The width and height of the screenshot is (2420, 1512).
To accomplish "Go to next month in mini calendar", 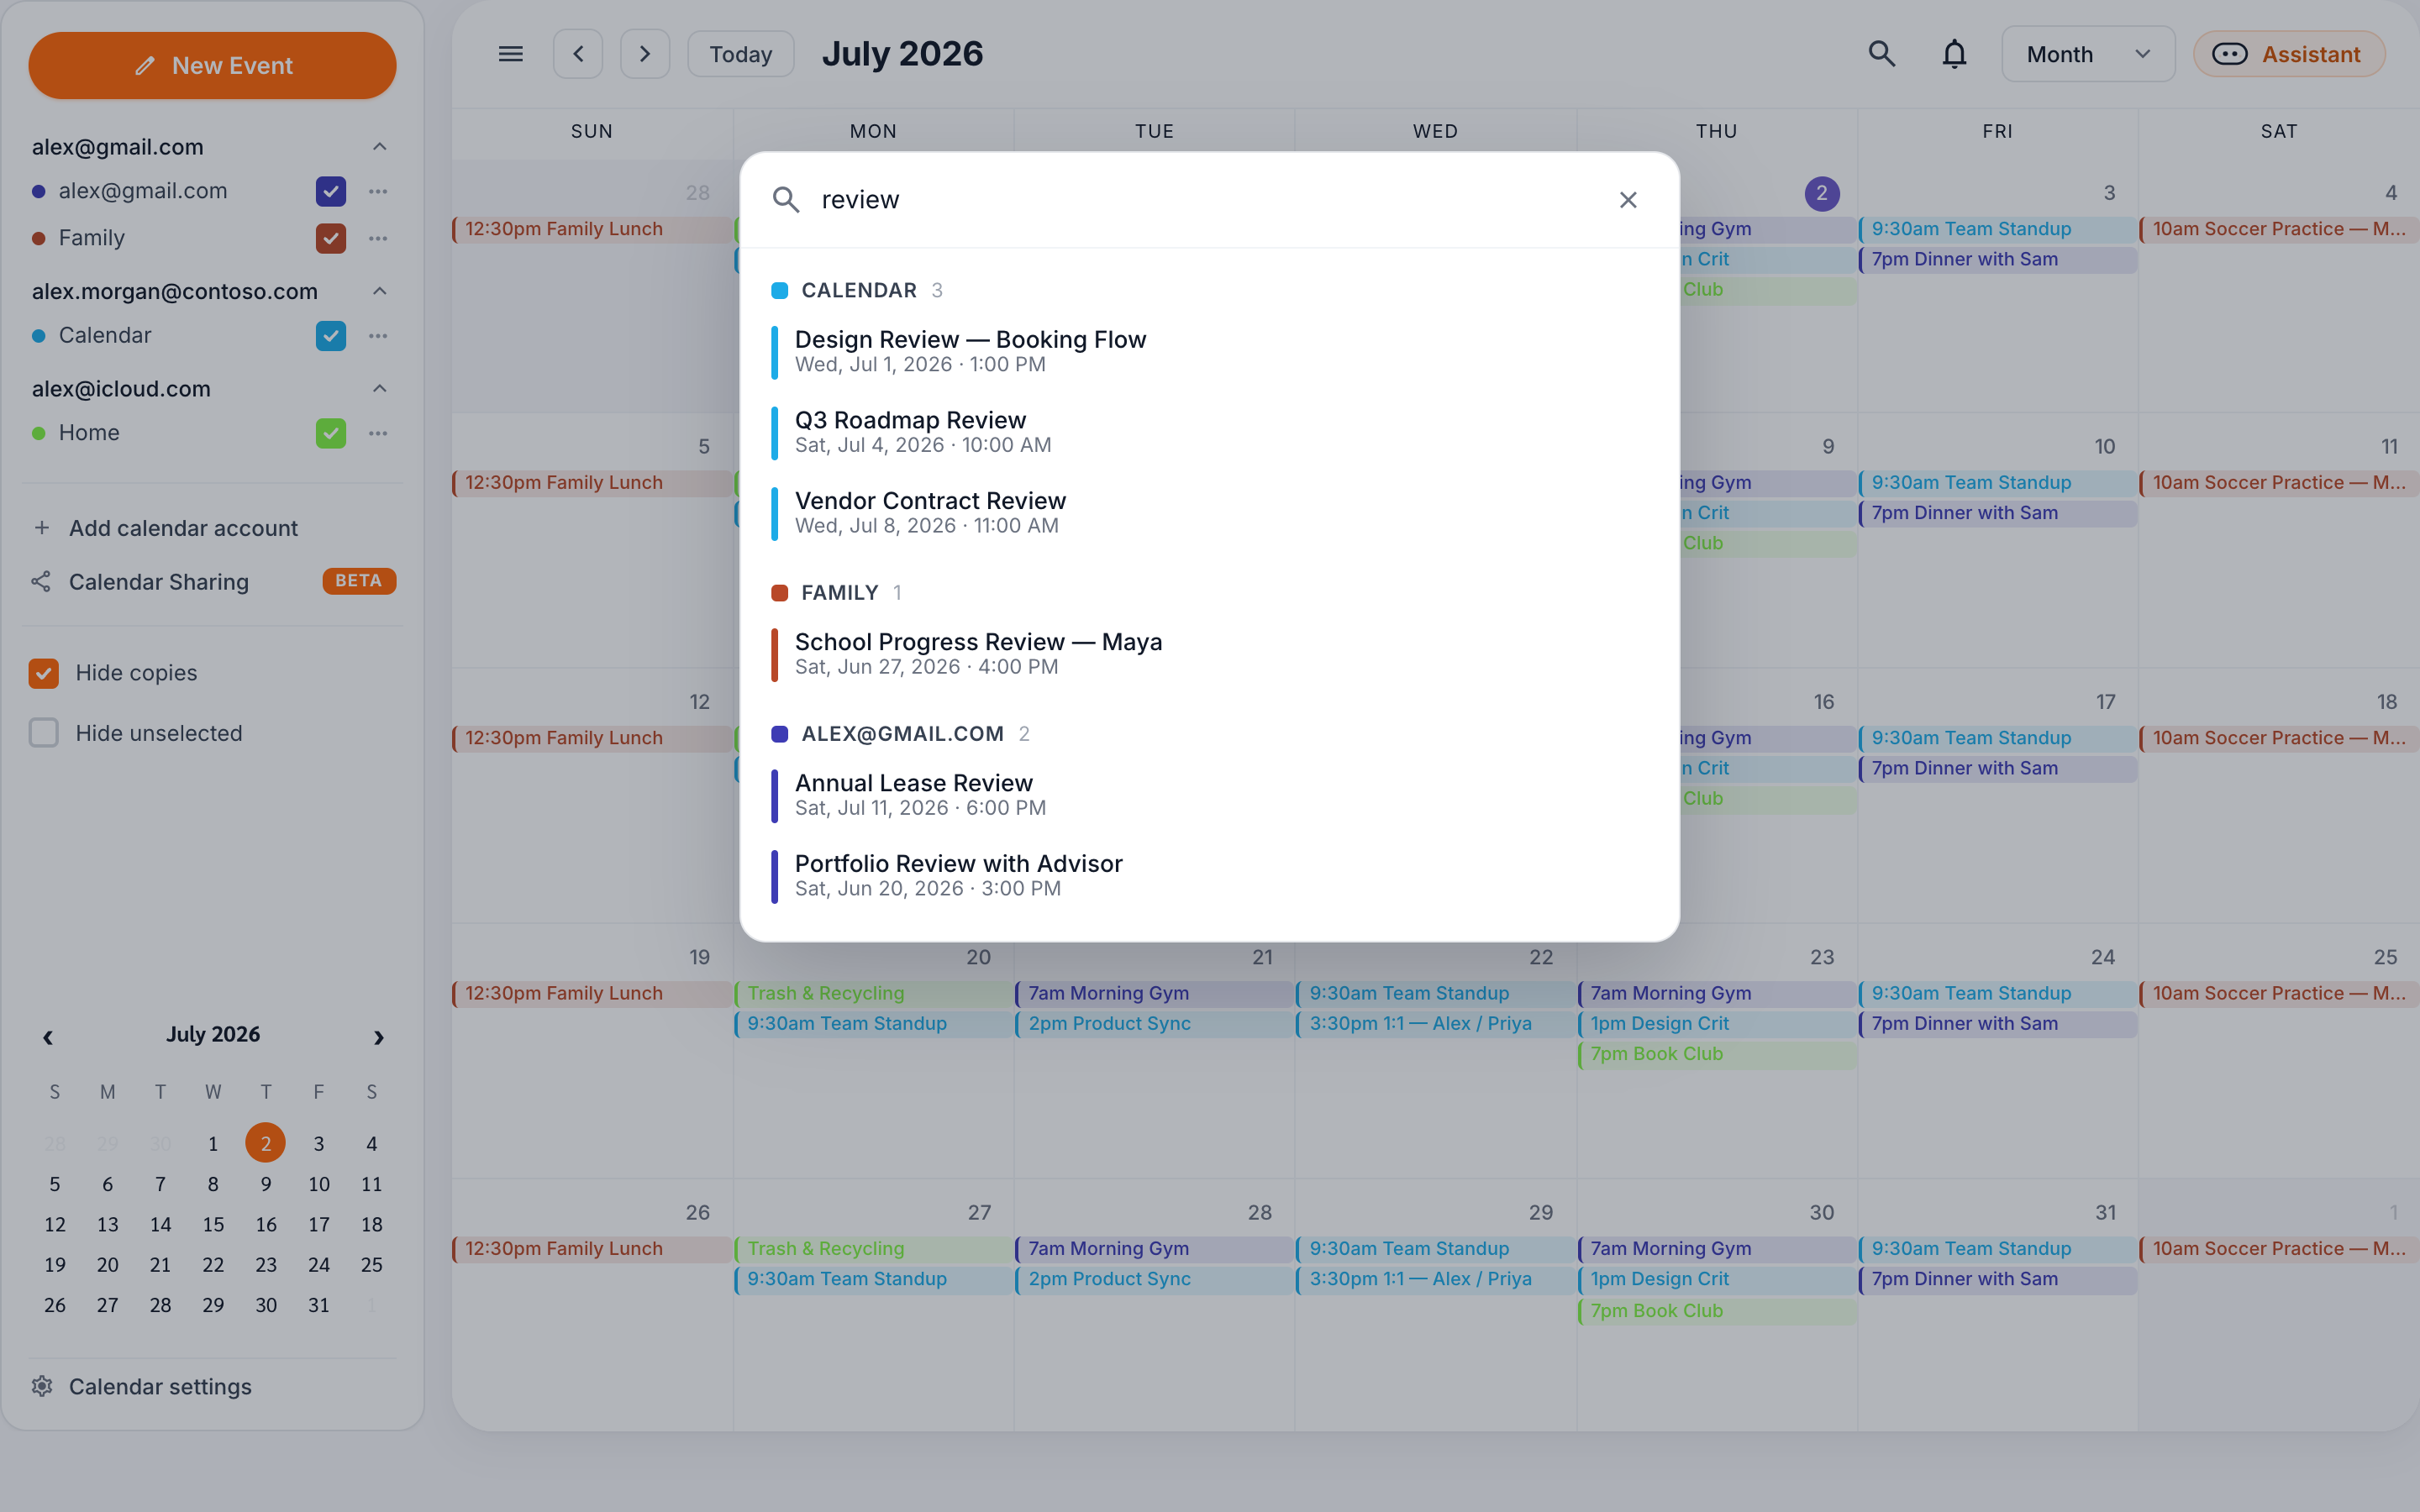I will [378, 1037].
